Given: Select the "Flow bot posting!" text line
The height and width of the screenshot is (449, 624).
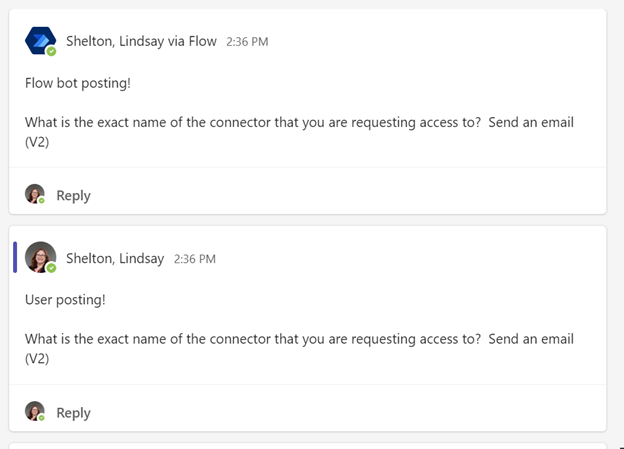Looking at the screenshot, I should 78,82.
